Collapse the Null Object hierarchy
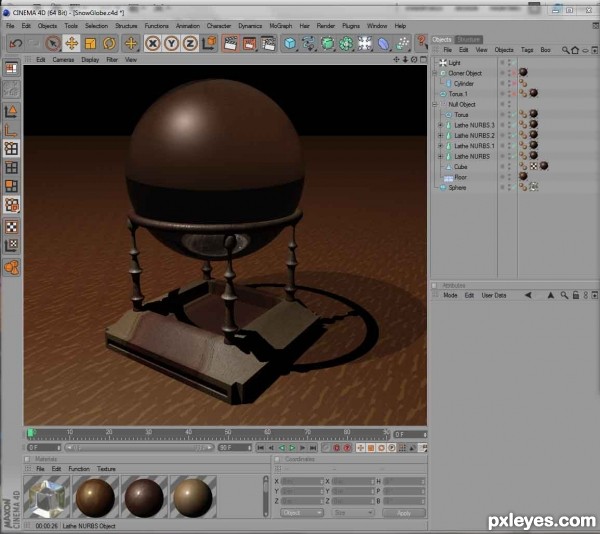This screenshot has width=600, height=534. 435,104
